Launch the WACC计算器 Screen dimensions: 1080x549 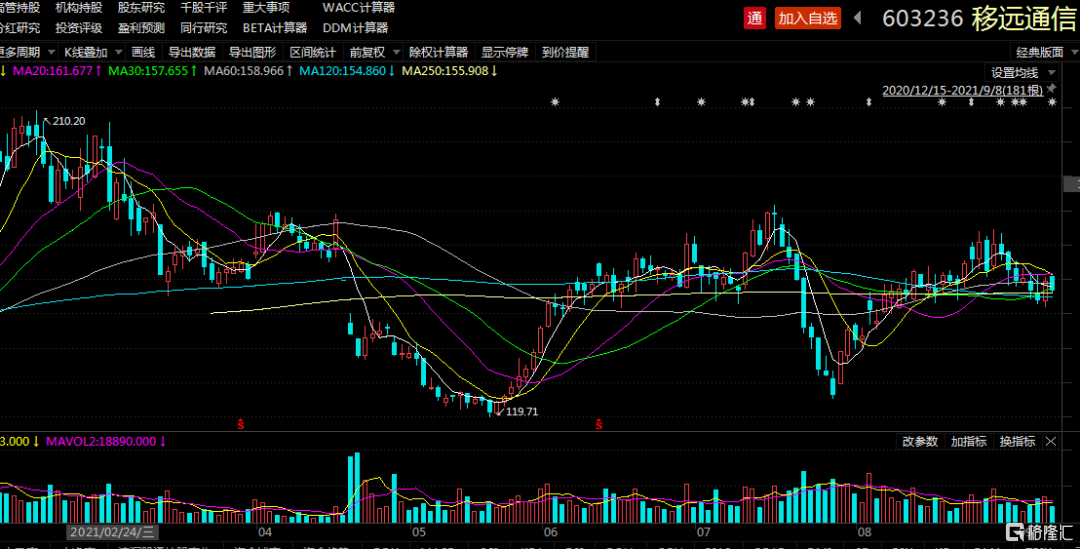click(359, 8)
